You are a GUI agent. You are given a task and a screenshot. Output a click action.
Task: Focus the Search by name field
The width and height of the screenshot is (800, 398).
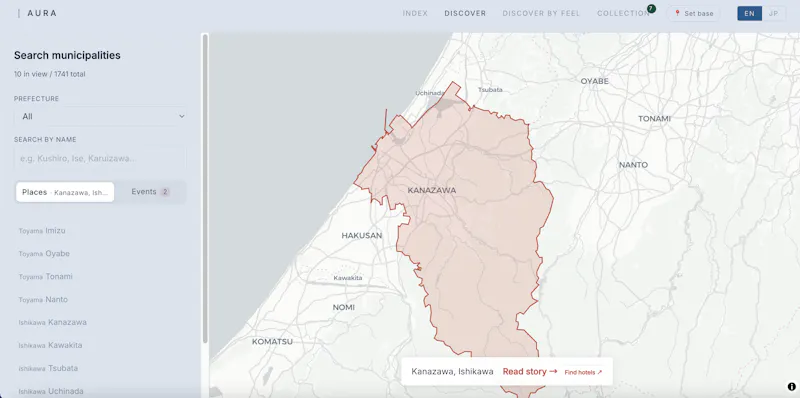100,158
